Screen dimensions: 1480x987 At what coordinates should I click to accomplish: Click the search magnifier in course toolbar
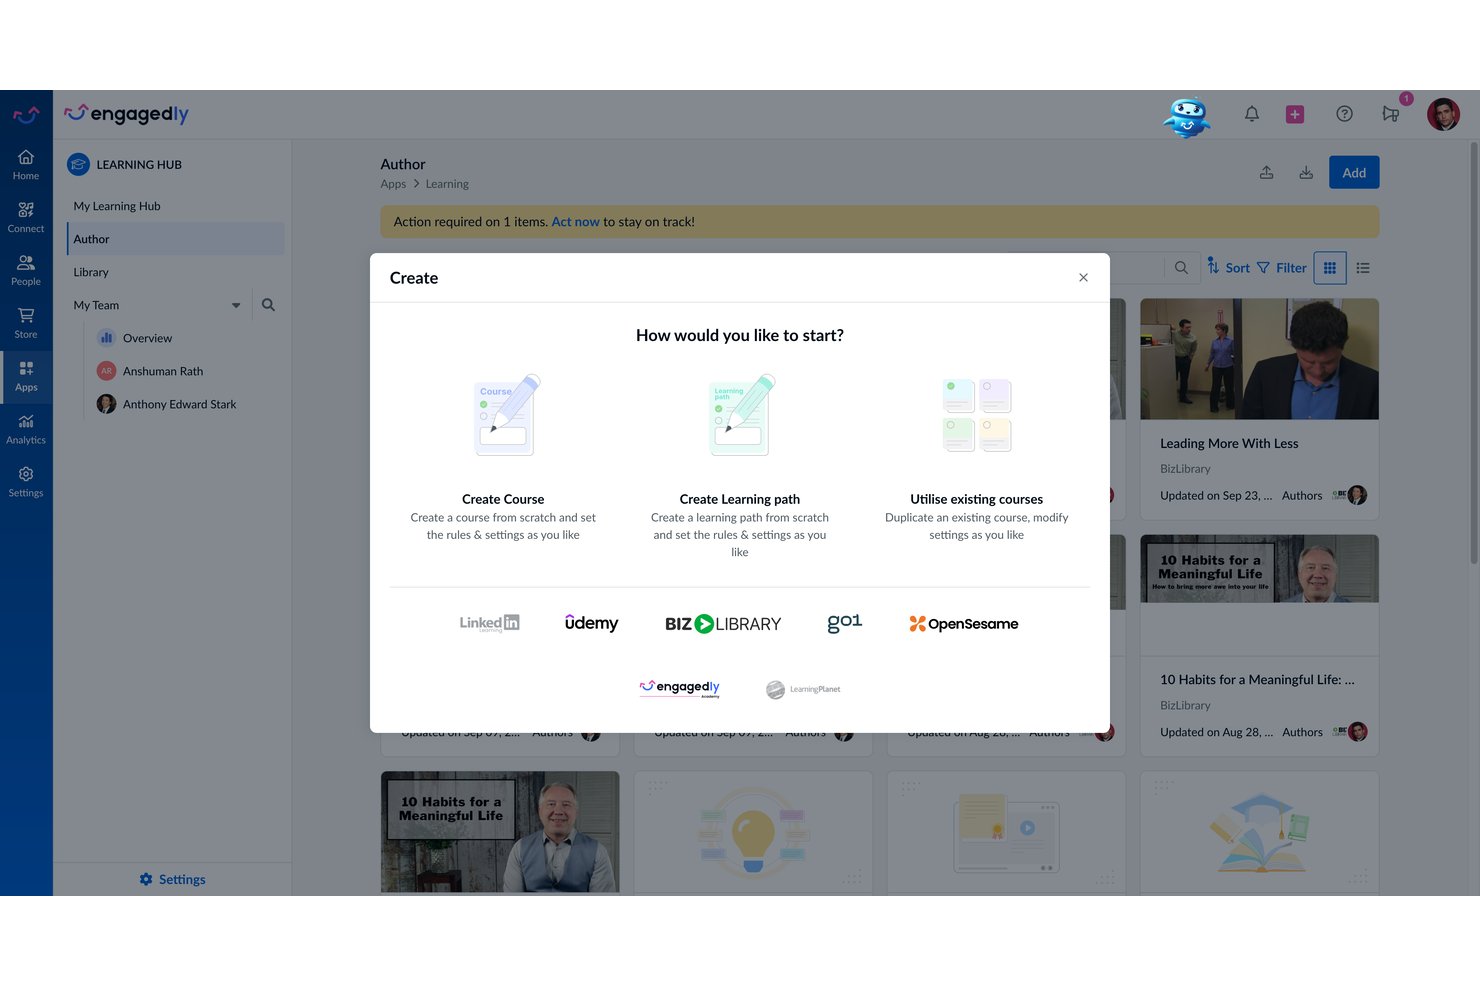[x=1181, y=268]
